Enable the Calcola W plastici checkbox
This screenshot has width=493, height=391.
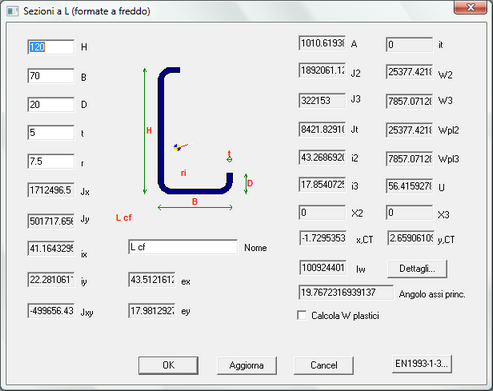point(302,315)
